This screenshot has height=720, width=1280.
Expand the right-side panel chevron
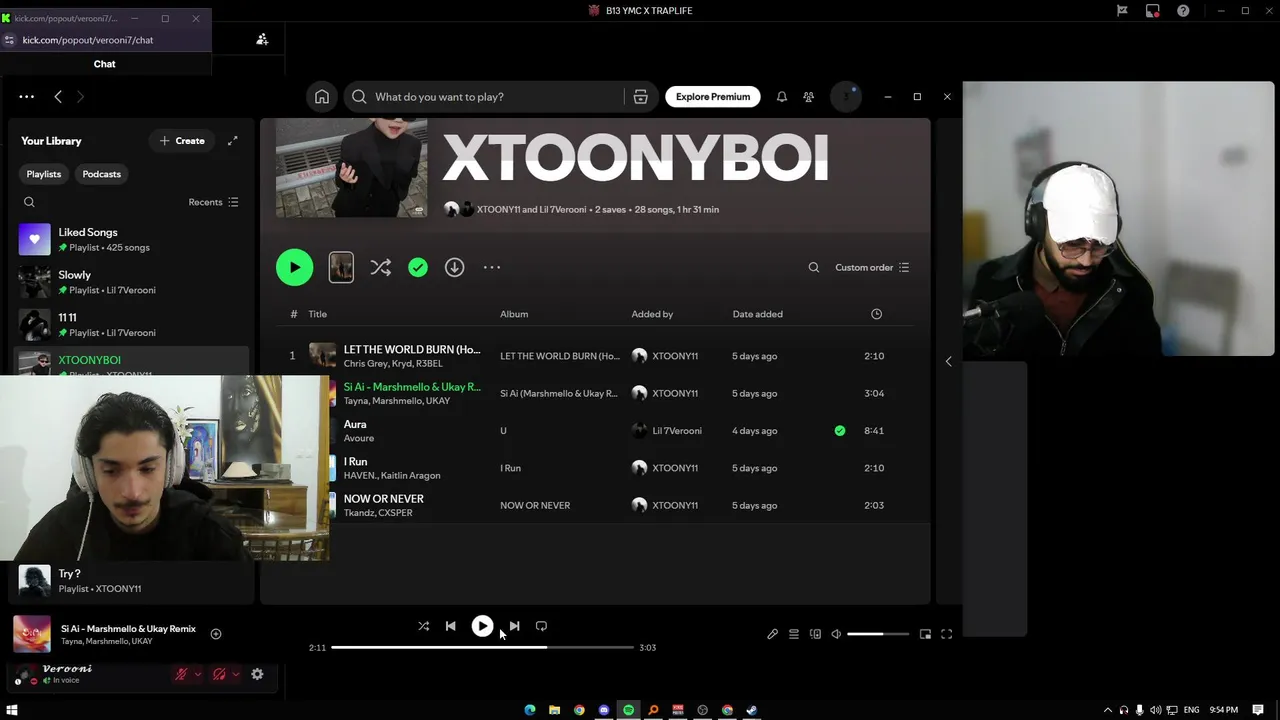tap(948, 361)
